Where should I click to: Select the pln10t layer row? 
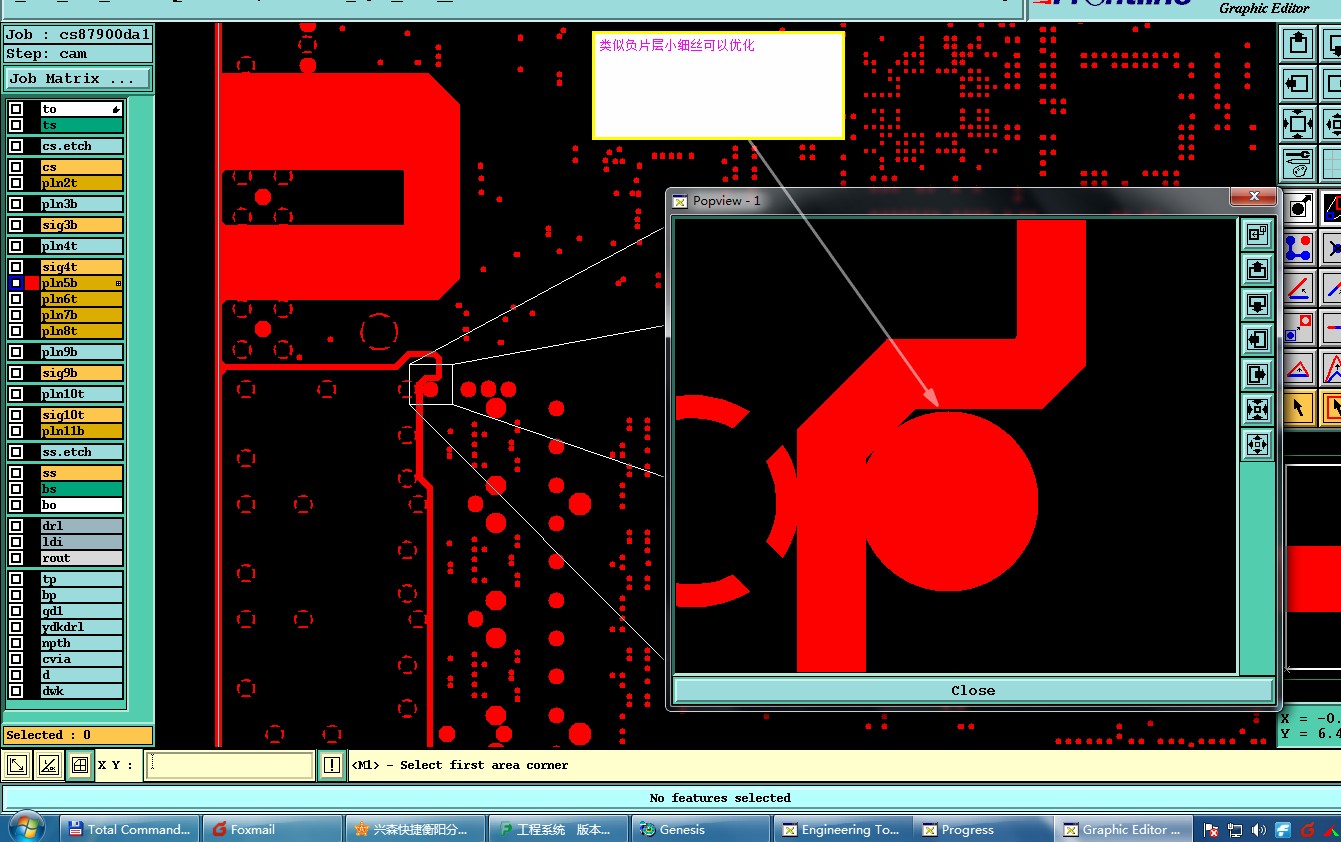pyautogui.click(x=82, y=394)
